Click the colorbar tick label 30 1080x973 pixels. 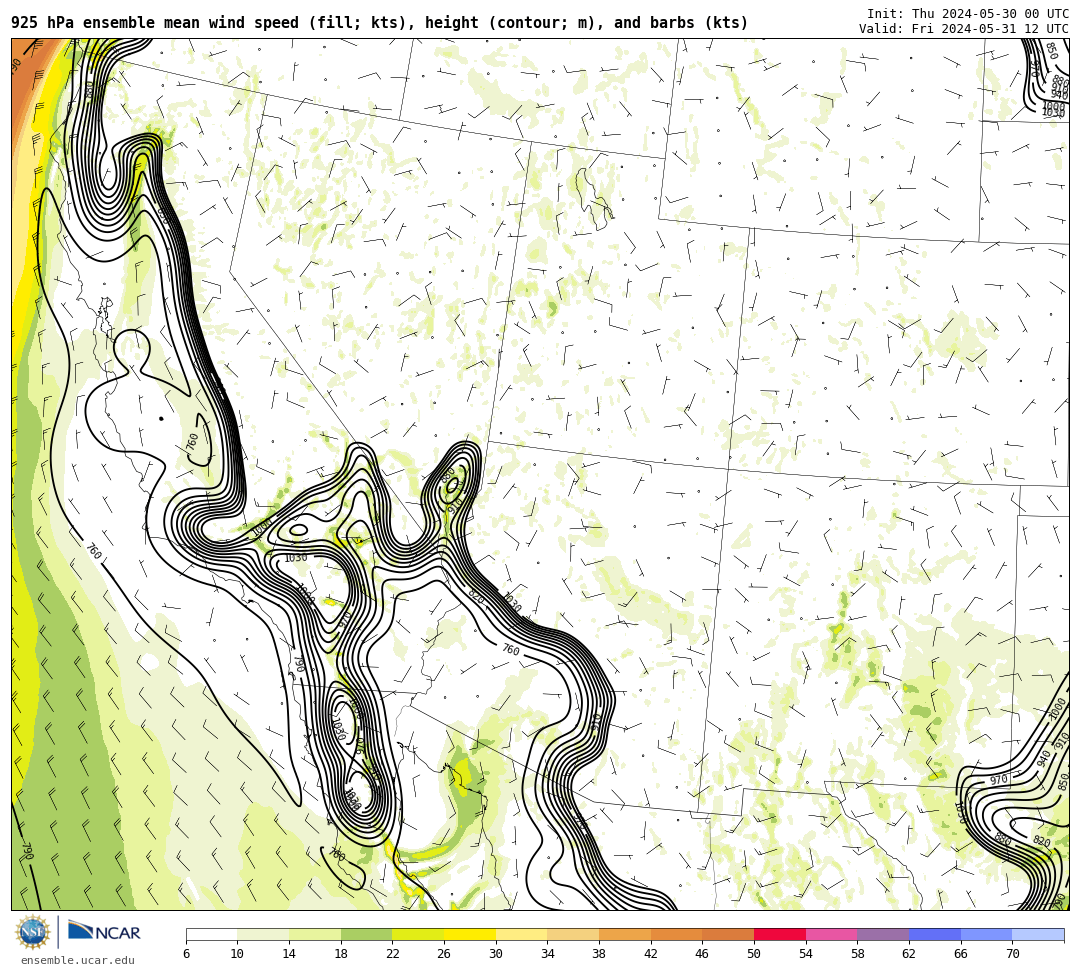[496, 954]
